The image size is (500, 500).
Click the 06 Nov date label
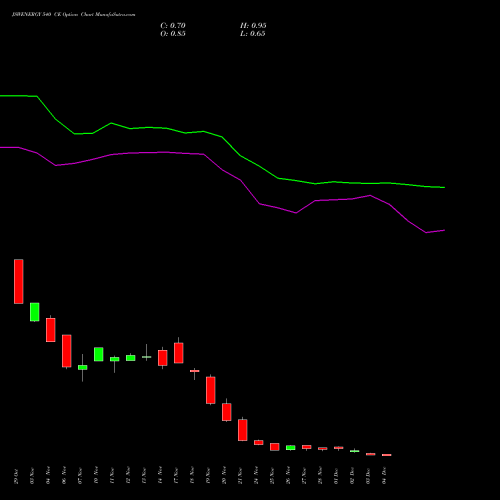pyautogui.click(x=64, y=475)
